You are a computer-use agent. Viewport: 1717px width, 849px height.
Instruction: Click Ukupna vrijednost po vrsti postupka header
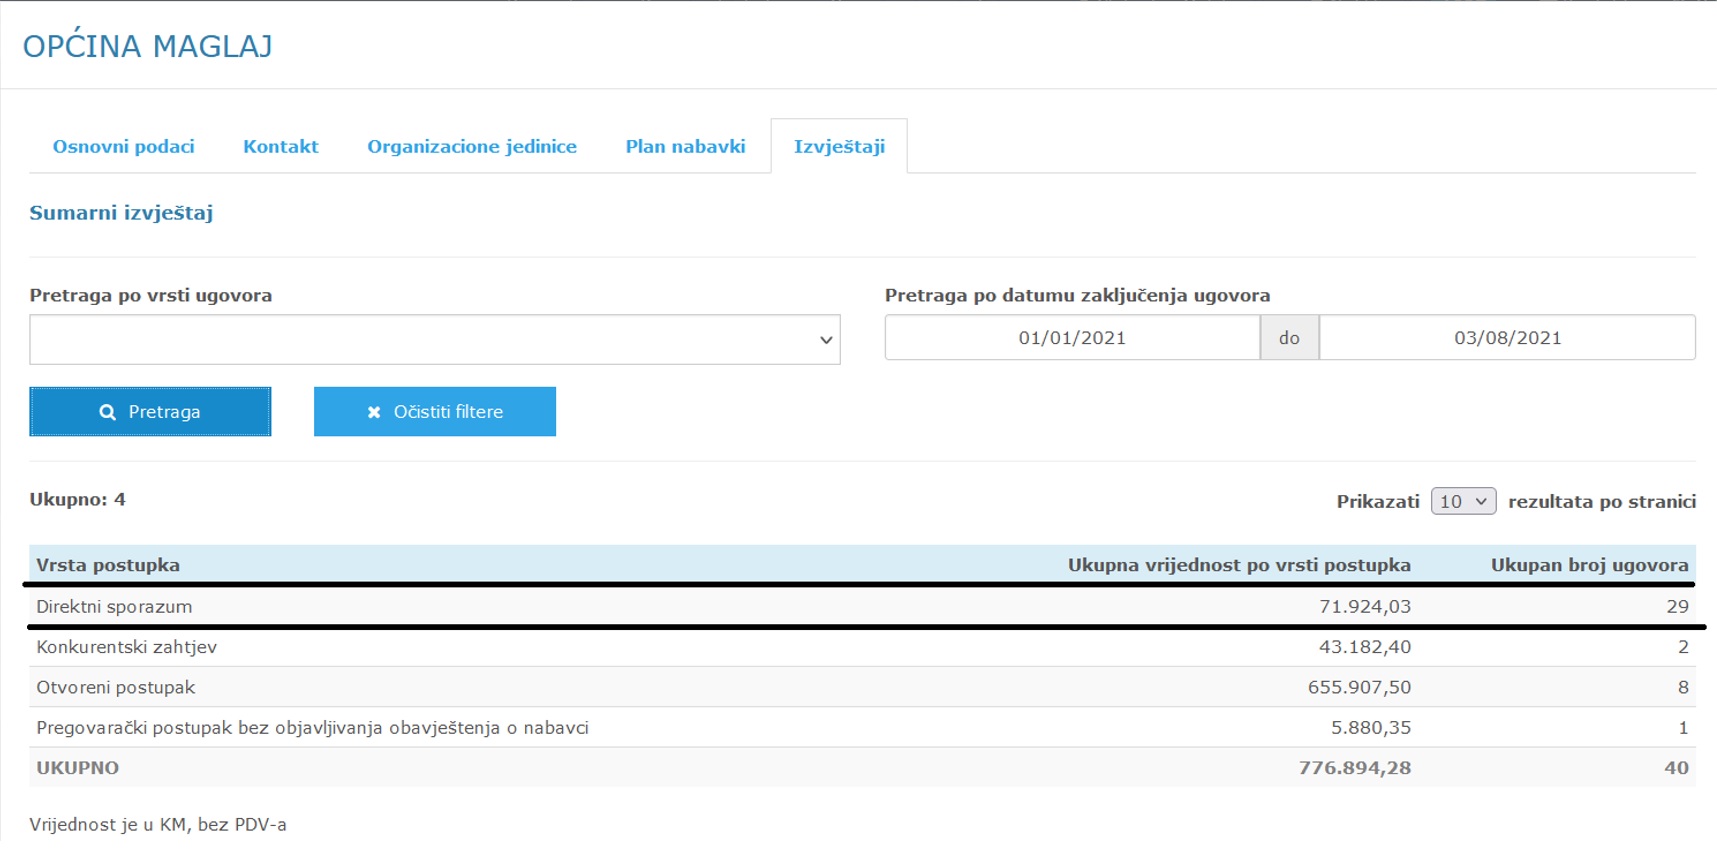pos(1239,565)
